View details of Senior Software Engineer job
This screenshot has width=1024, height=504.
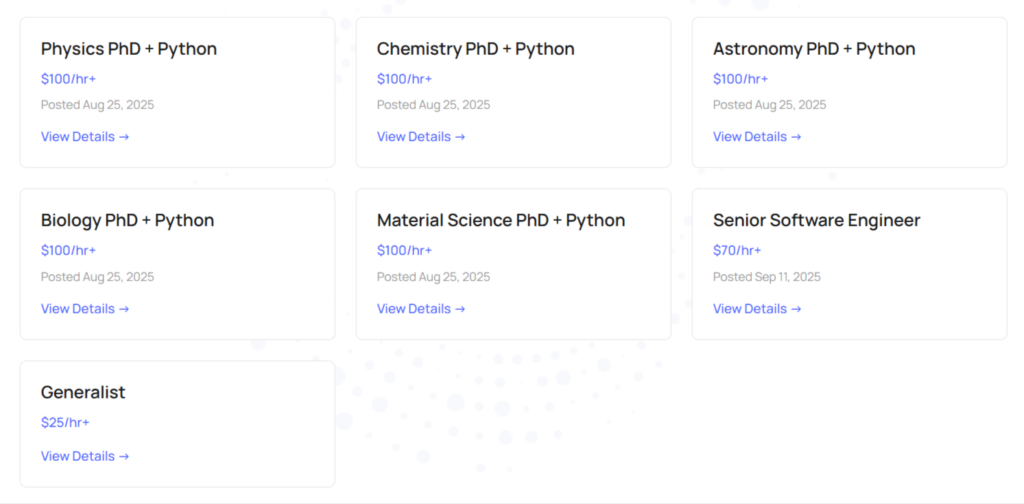pos(757,309)
